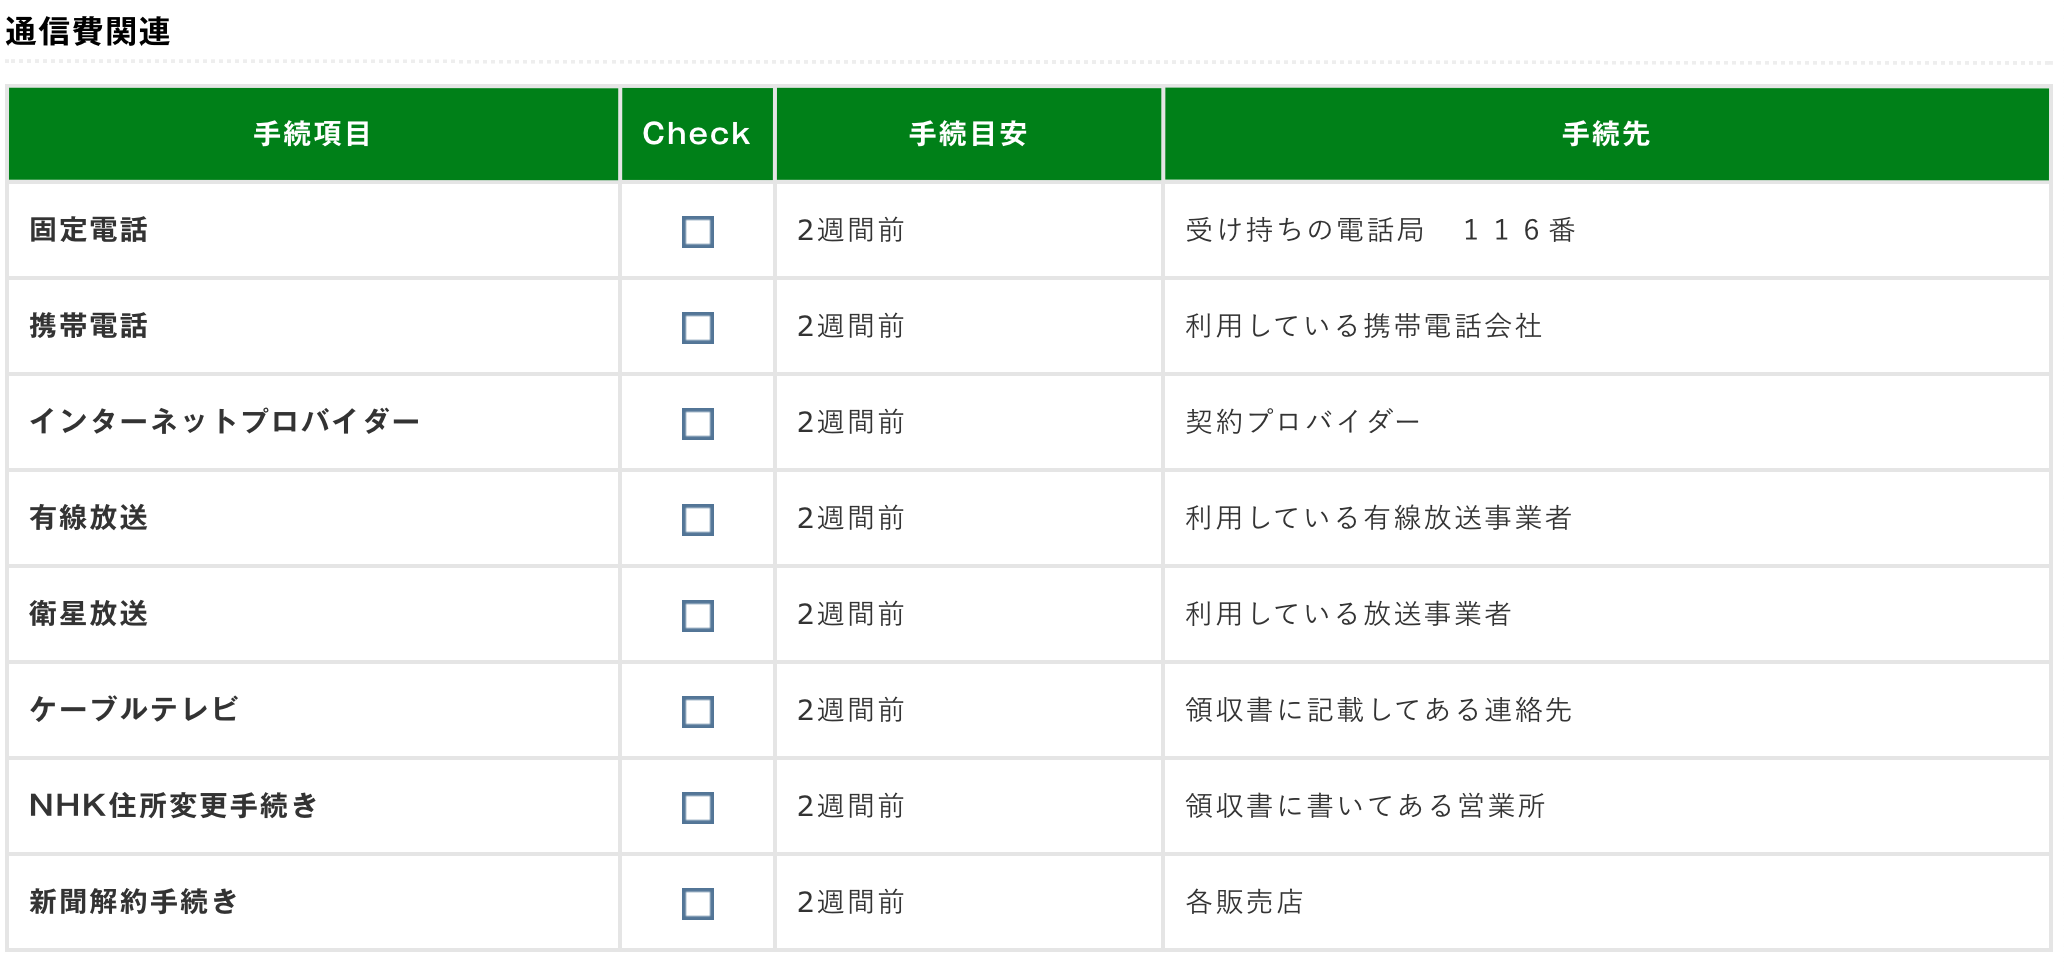This screenshot has width=2064, height=972.
Task: Select the 新聞解約手続き checkbox
Action: click(697, 904)
